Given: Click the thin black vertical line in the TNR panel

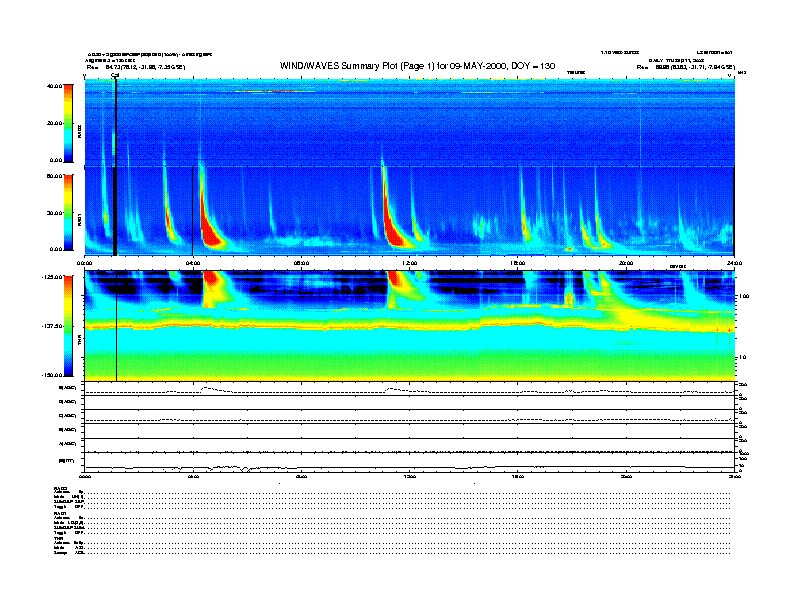Looking at the screenshot, I should pos(117,326).
